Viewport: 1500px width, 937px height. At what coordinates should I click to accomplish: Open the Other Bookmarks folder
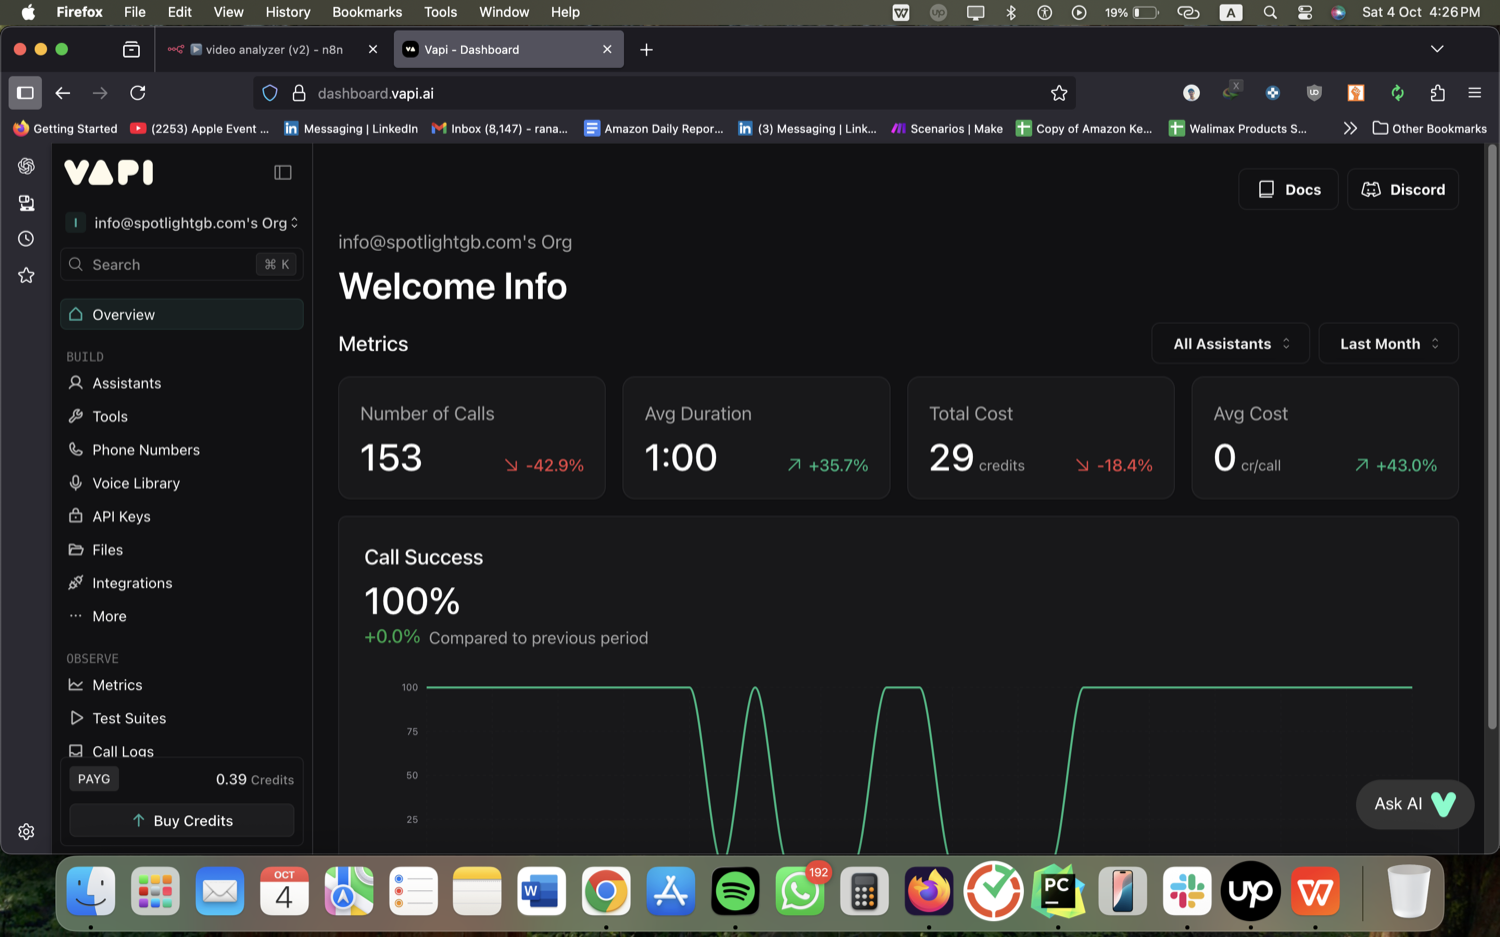(1429, 128)
